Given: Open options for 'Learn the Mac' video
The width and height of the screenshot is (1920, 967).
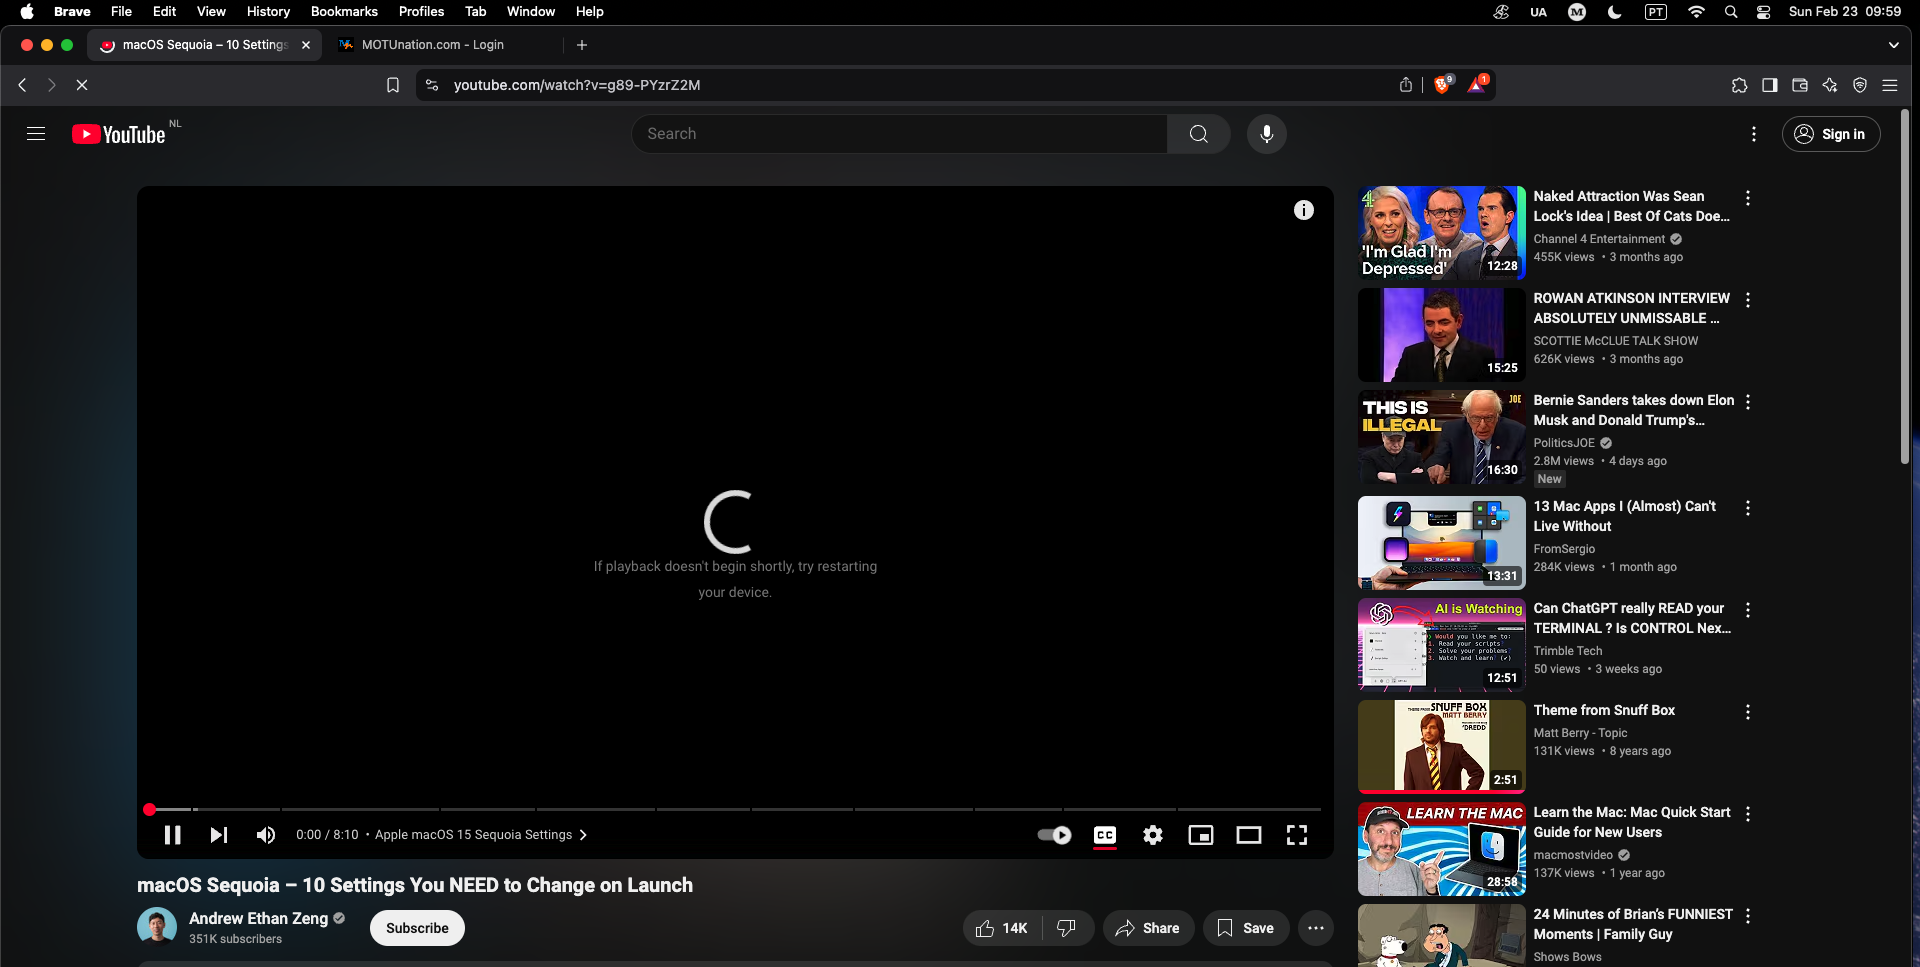Looking at the screenshot, I should (x=1748, y=814).
